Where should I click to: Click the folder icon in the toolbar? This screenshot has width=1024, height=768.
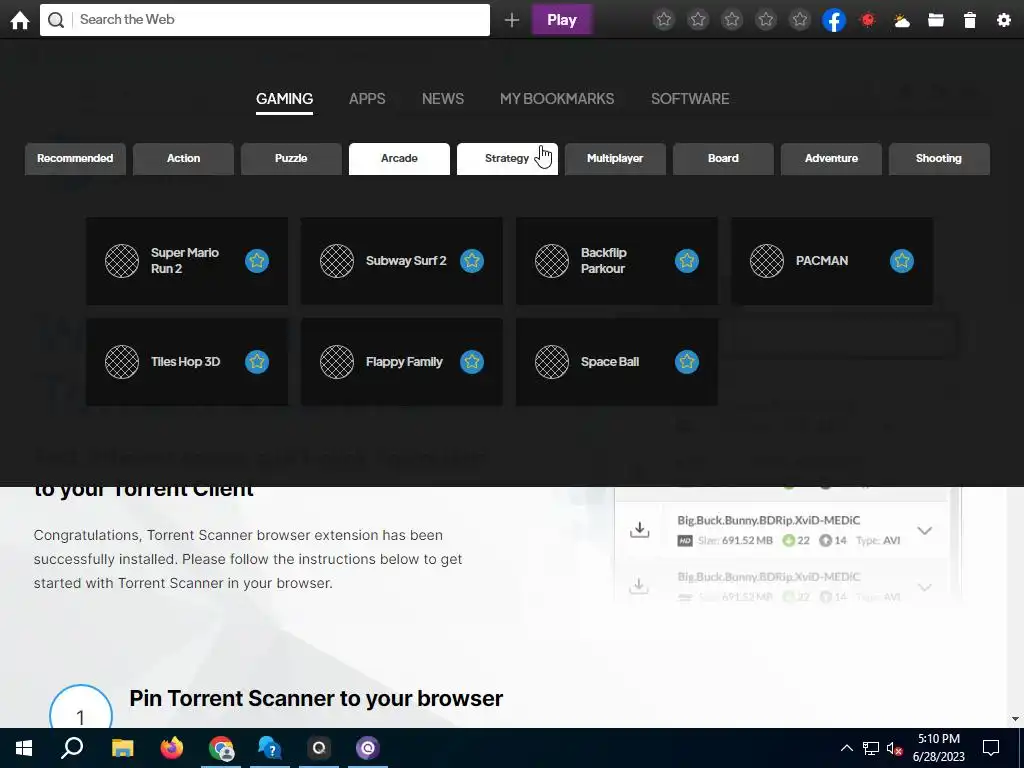pos(936,20)
